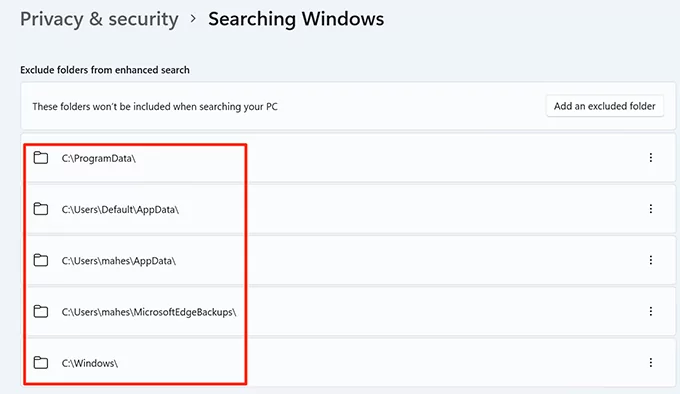Open more options for MicrosoftEdgeBackups folder
This screenshot has height=394, width=680.
tap(651, 311)
